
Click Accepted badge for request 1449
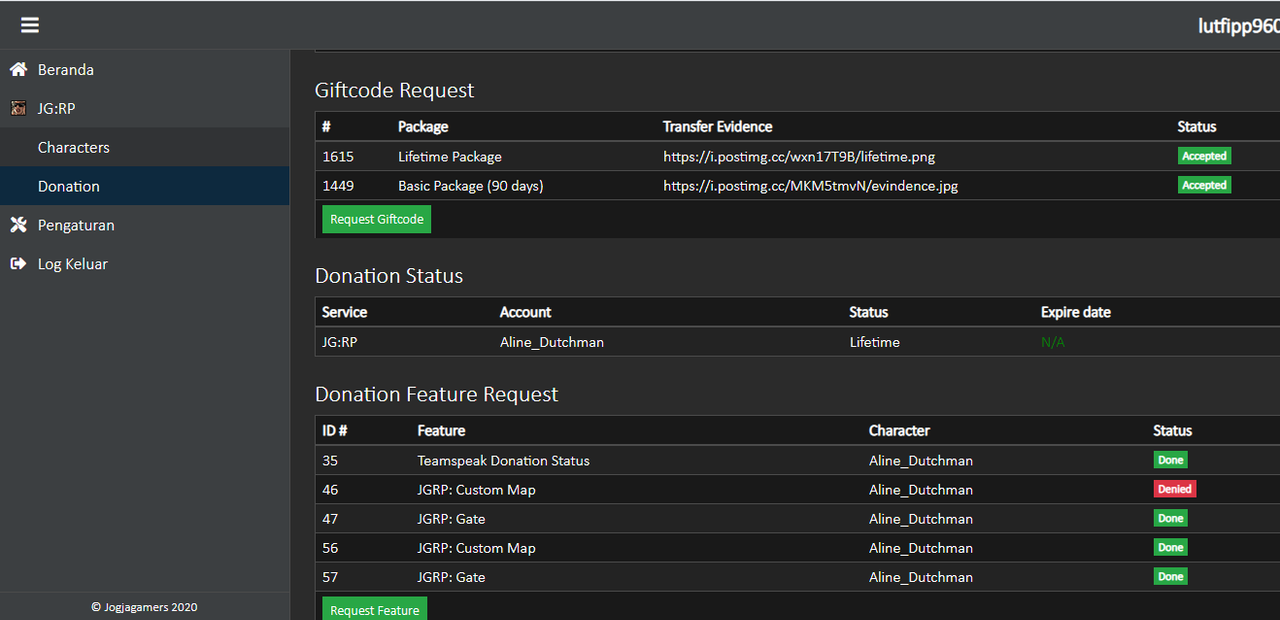(1204, 185)
